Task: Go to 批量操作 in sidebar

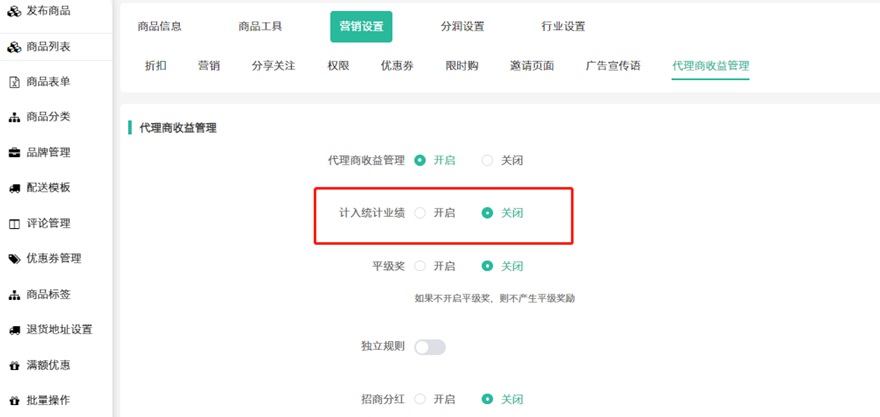Action: click(48, 400)
